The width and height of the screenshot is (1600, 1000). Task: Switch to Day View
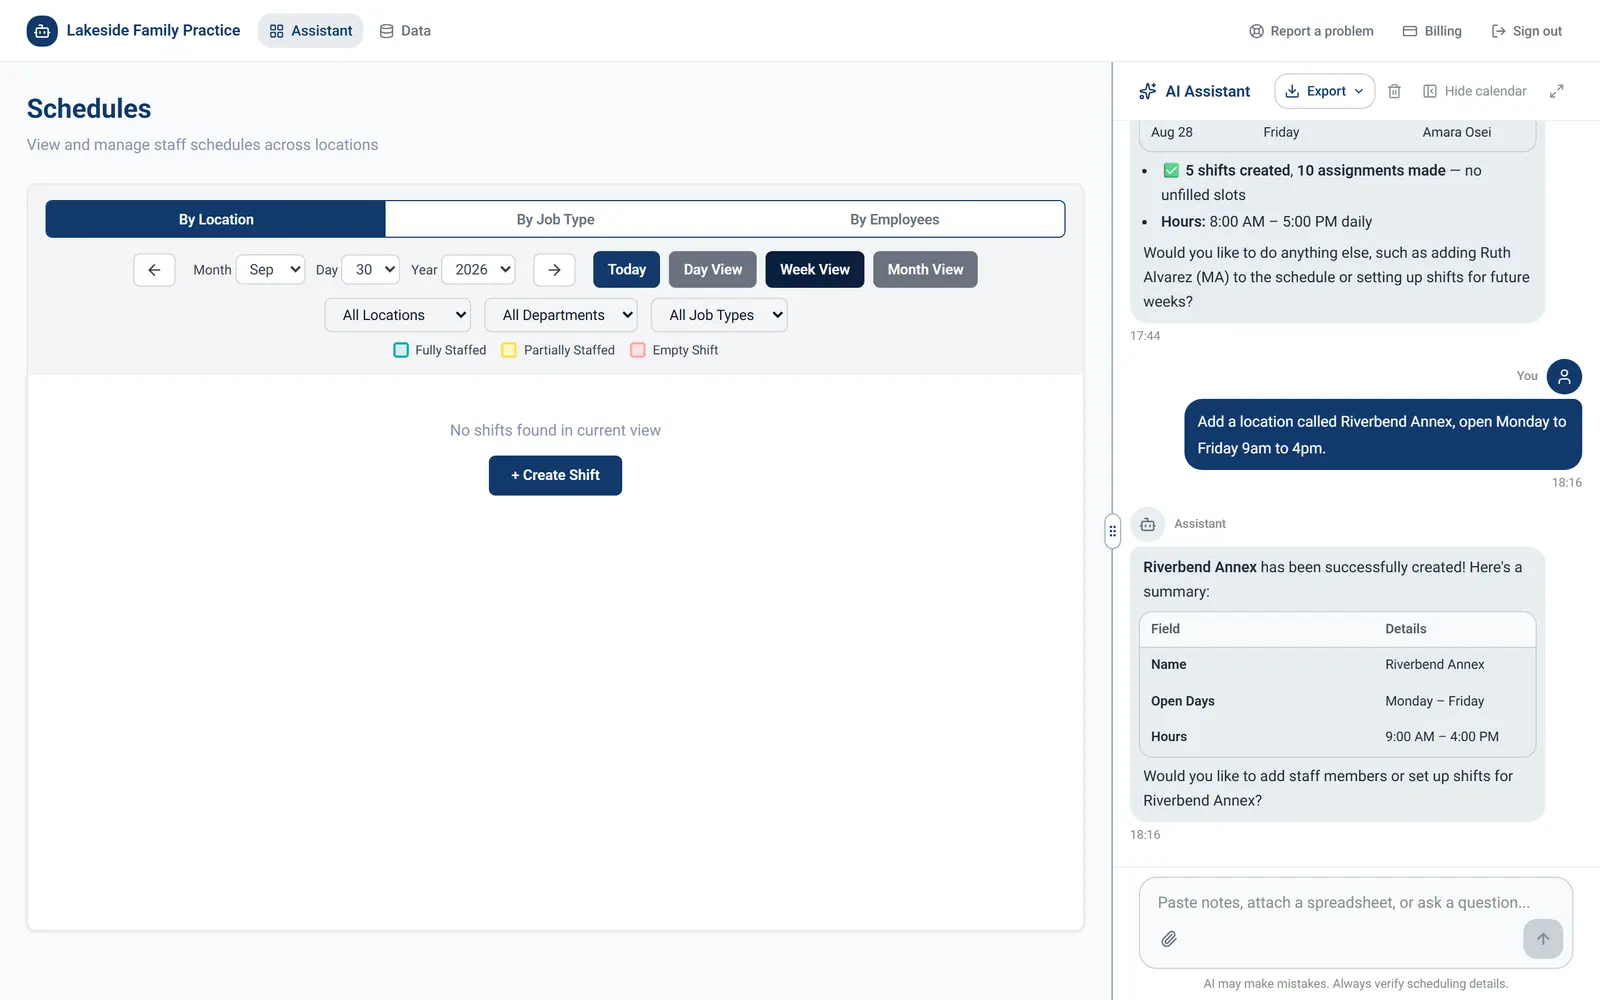point(713,270)
